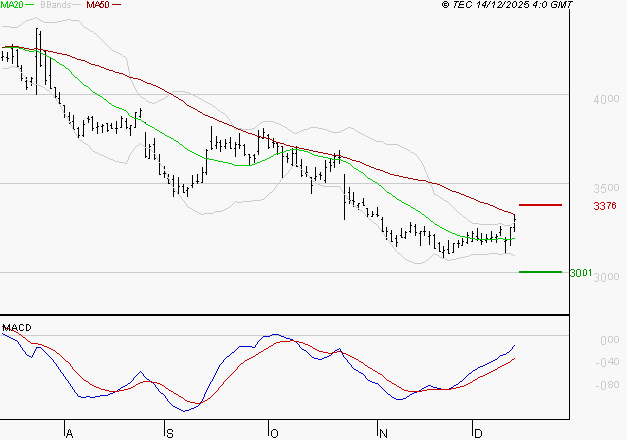
Task: Click the MA50 legend label
Action: [98, 5]
